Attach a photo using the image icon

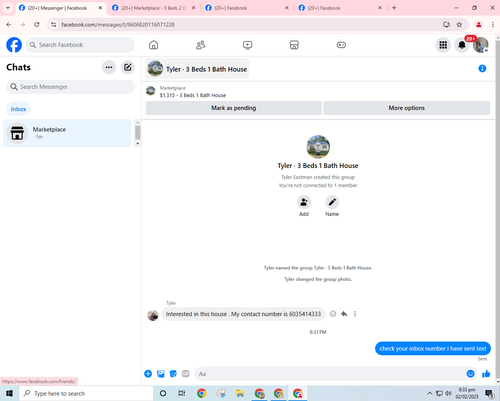click(161, 374)
